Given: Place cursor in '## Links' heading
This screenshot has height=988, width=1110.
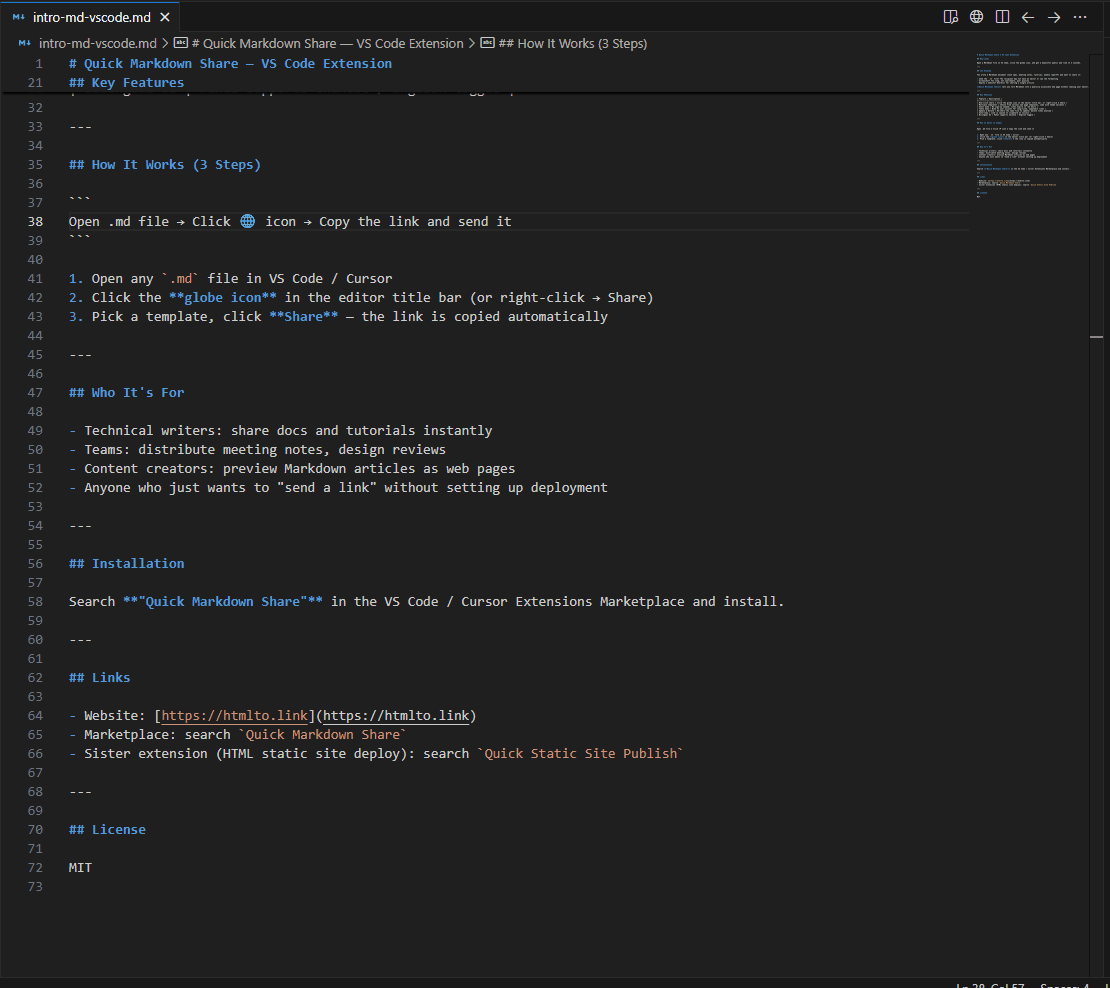Looking at the screenshot, I should click(x=99, y=678).
